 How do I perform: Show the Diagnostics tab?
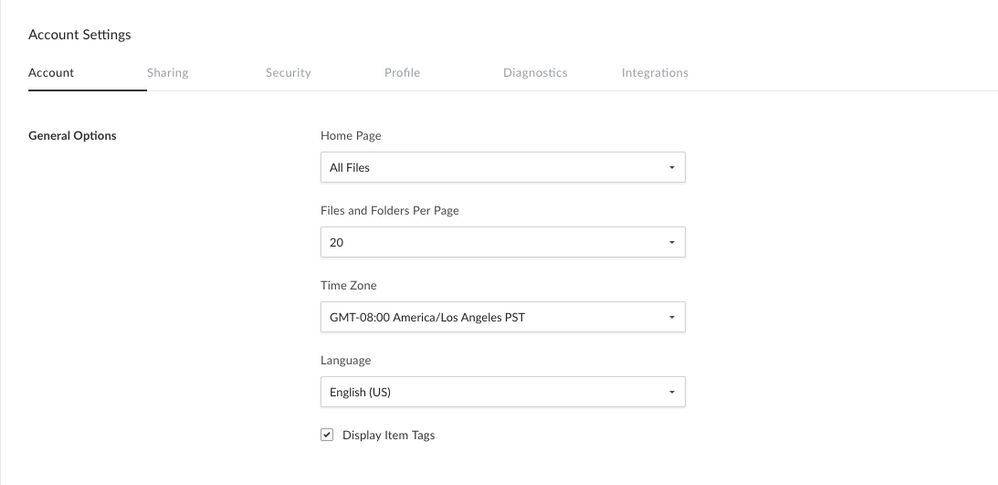(x=535, y=73)
